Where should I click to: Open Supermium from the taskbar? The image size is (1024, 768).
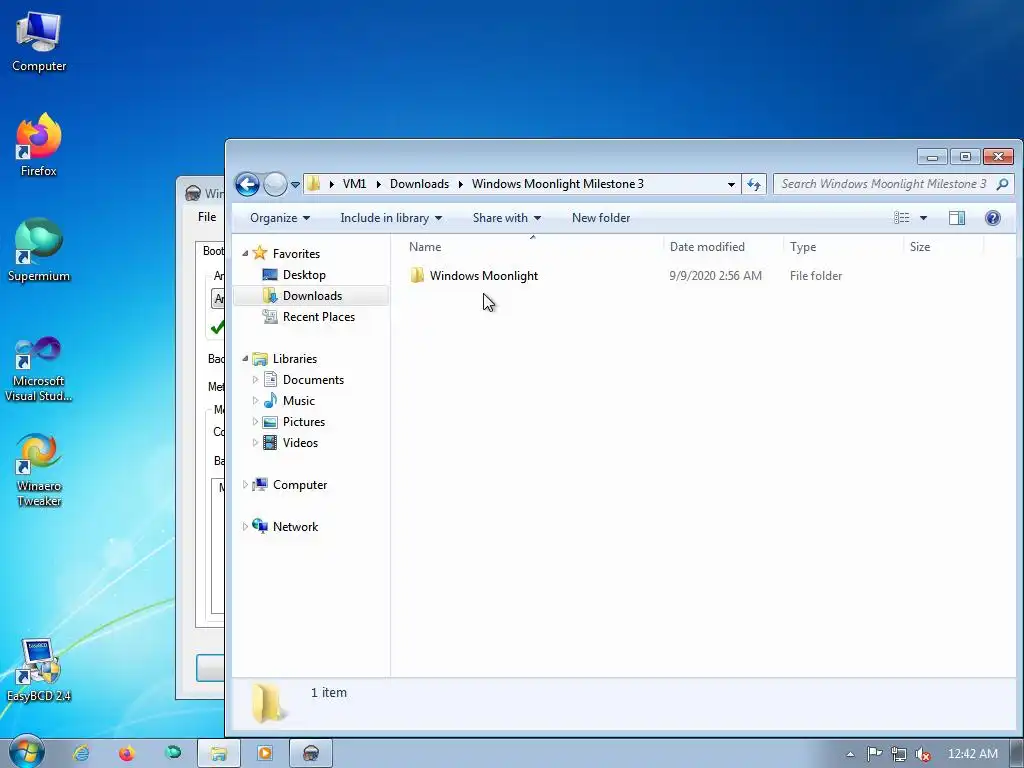(x=173, y=753)
